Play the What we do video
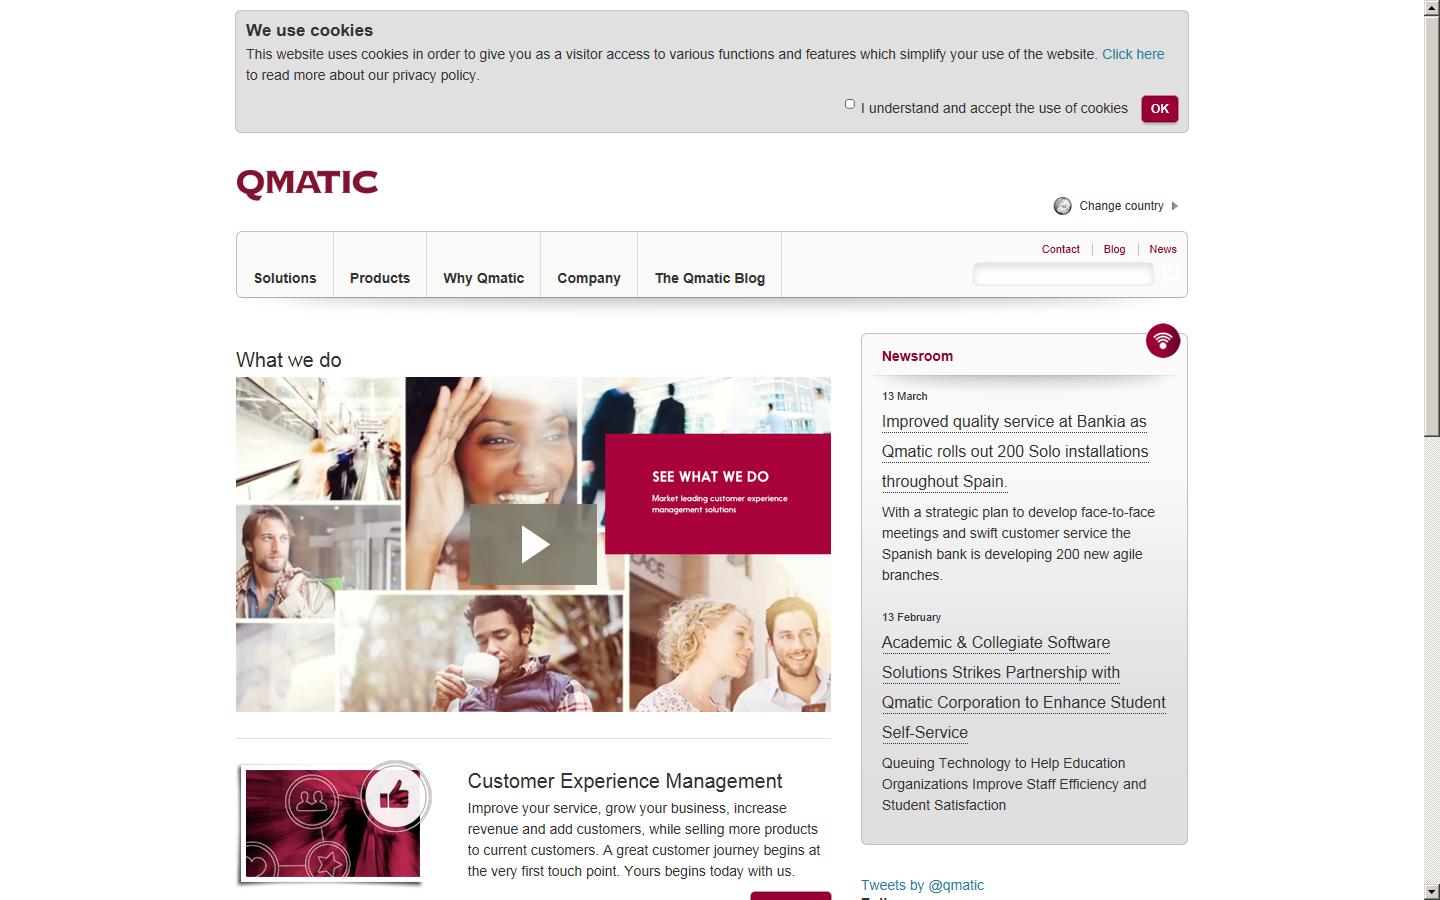 [x=533, y=544]
